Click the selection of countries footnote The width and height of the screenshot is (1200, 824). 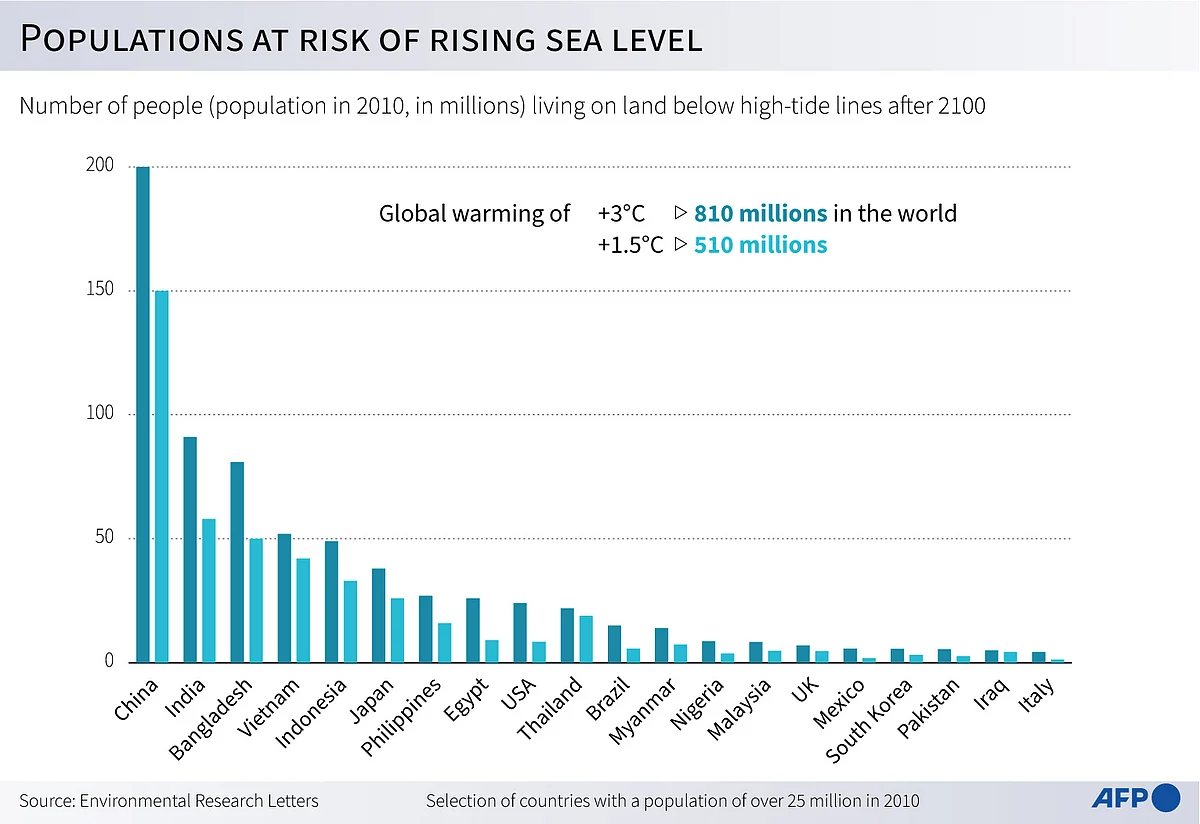[x=673, y=801]
